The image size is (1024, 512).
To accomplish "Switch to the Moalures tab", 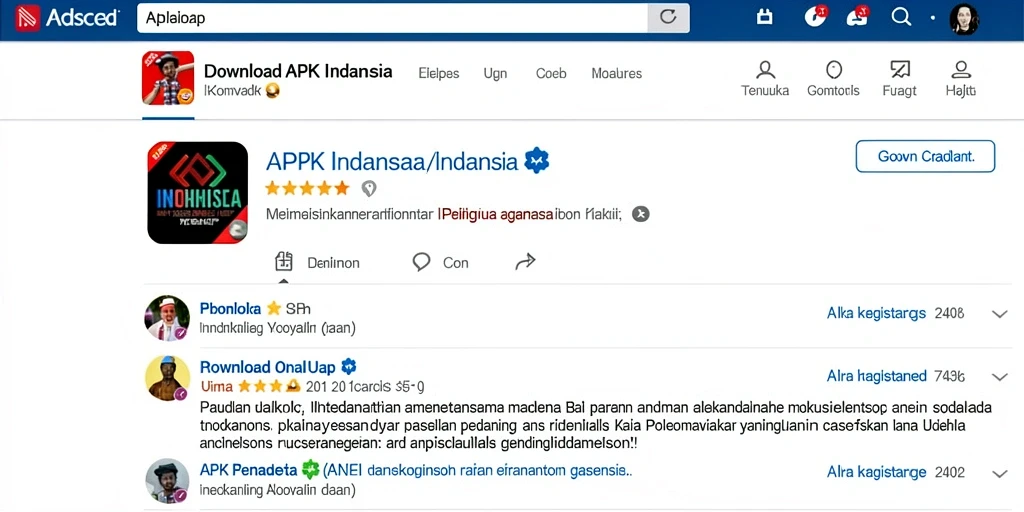I will point(616,74).
